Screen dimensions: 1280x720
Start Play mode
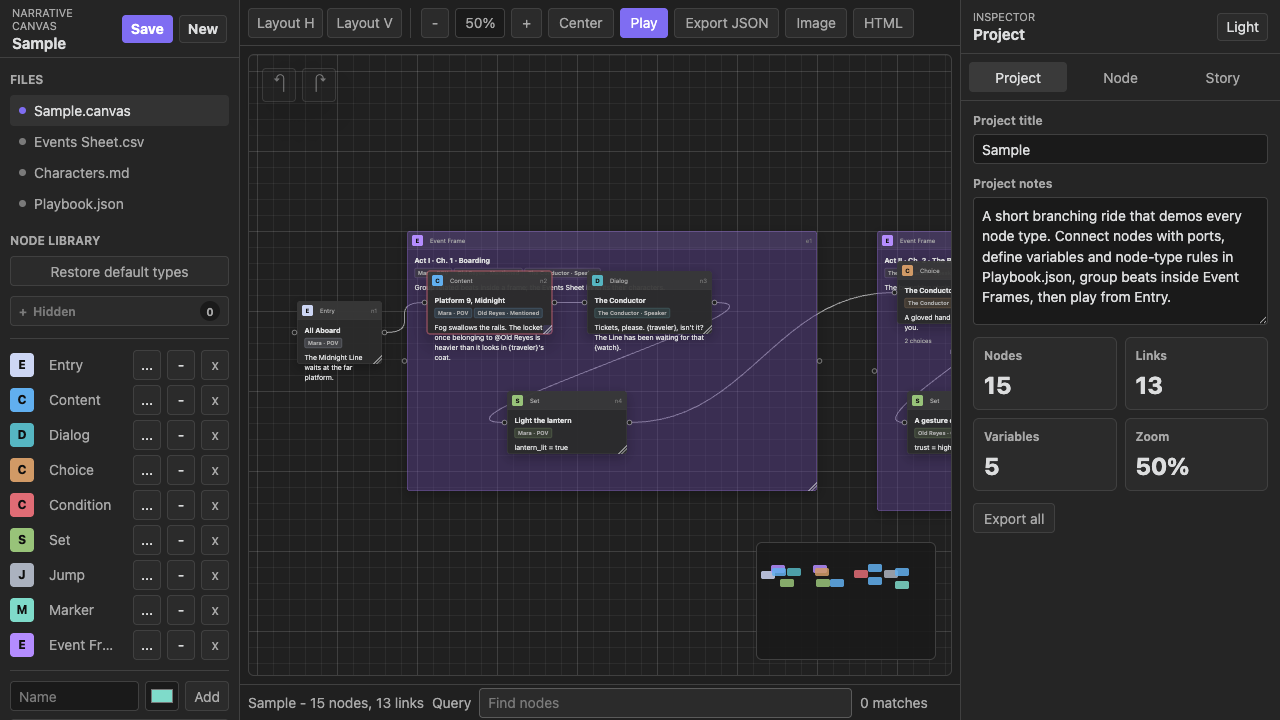click(x=644, y=23)
